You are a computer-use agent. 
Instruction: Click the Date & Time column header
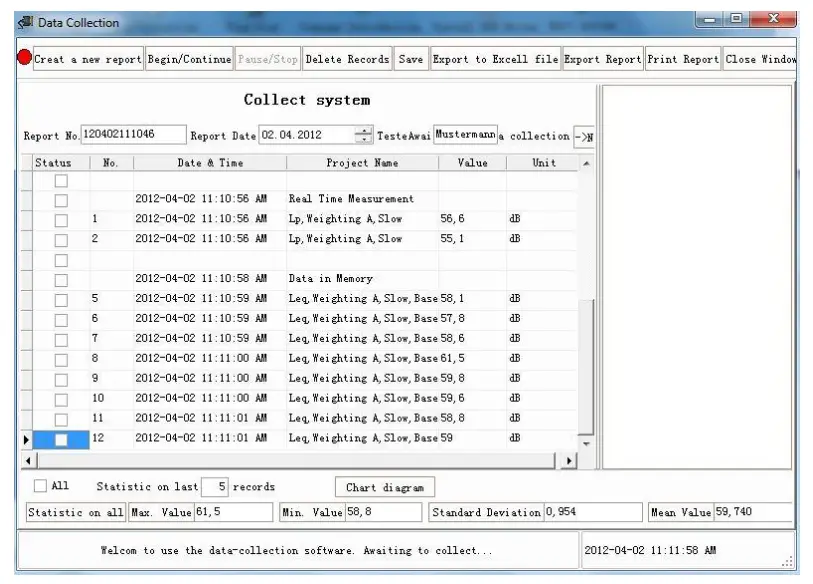(210, 163)
